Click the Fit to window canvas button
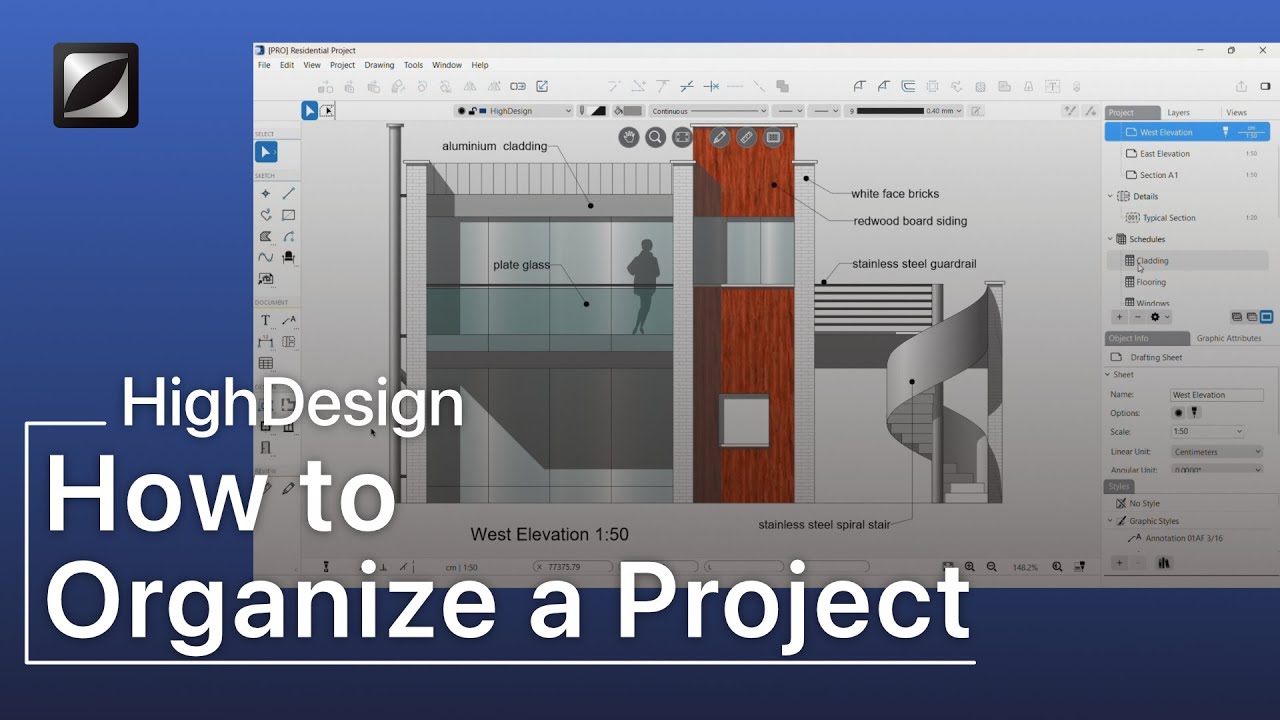Viewport: 1280px width, 720px height. 682,137
